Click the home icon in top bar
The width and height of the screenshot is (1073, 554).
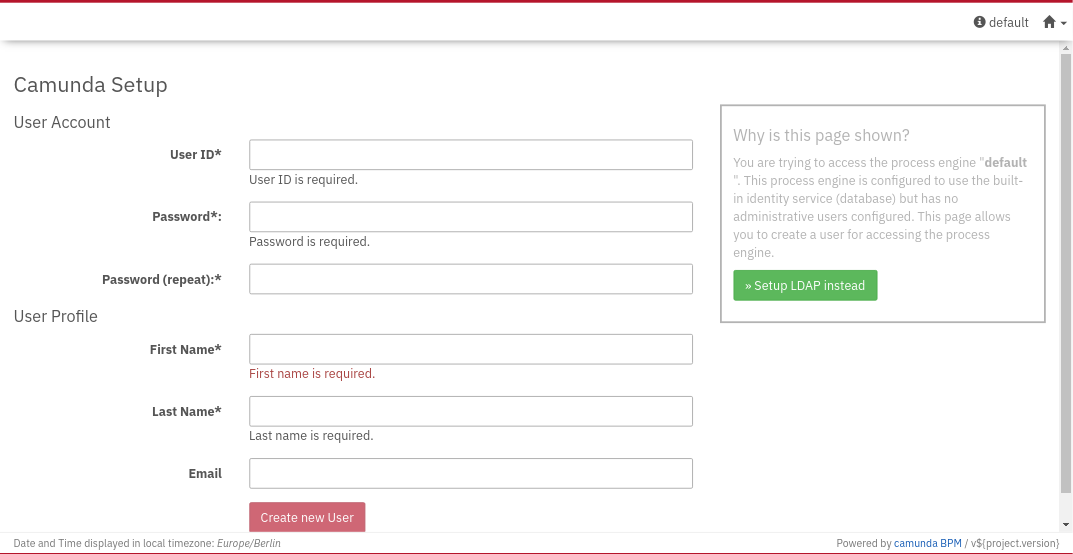coord(1049,22)
